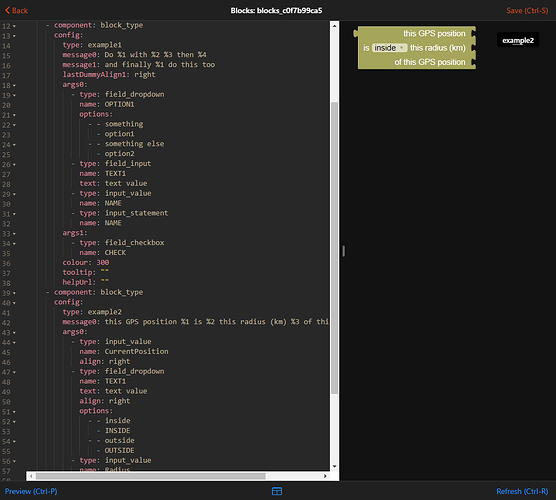Collapse the example2 component at line 39
Screen dimensions: 556x500
tap(14, 293)
